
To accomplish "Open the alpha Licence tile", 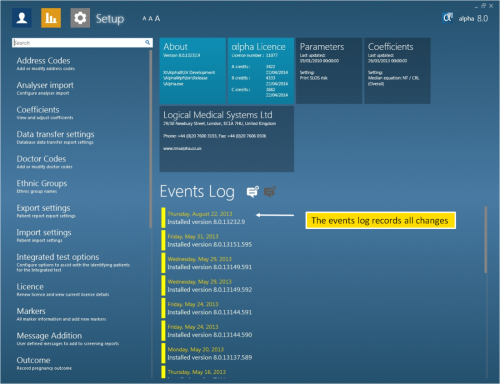I will point(261,71).
